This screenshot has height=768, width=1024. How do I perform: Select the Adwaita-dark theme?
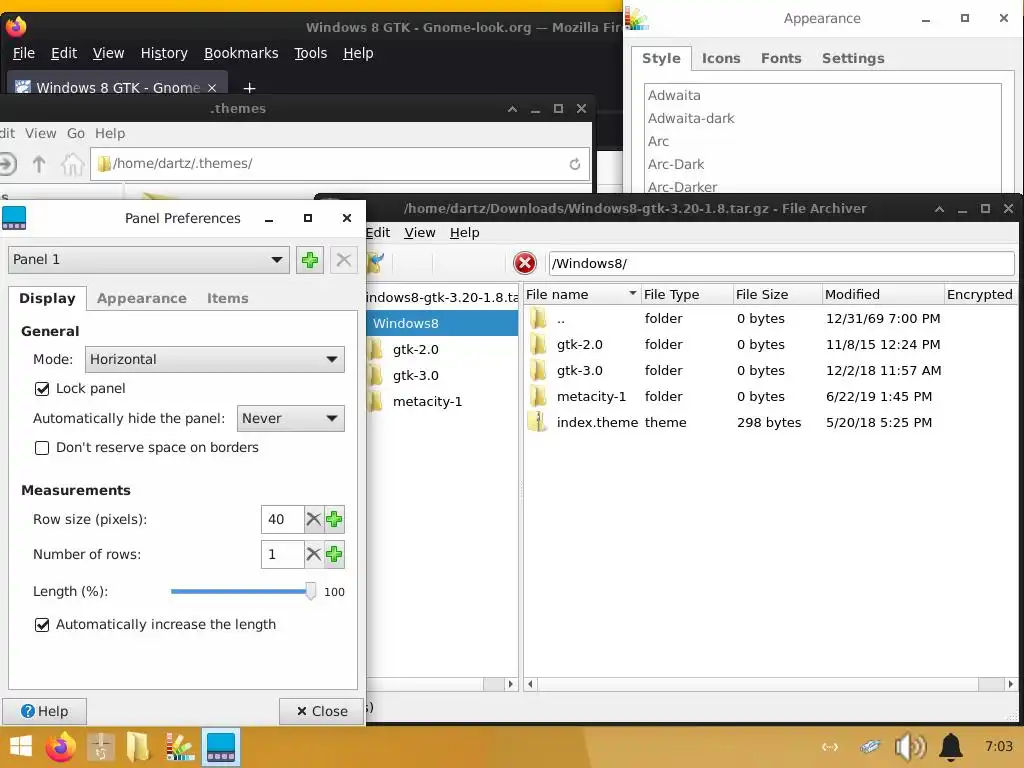(x=691, y=118)
